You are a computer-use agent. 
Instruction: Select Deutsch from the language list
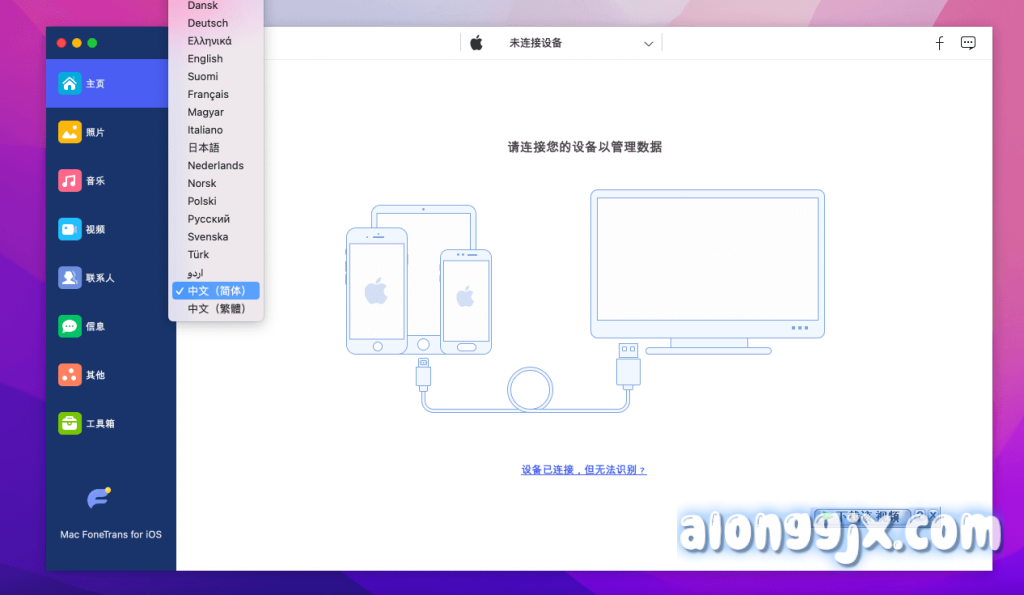click(x=208, y=23)
